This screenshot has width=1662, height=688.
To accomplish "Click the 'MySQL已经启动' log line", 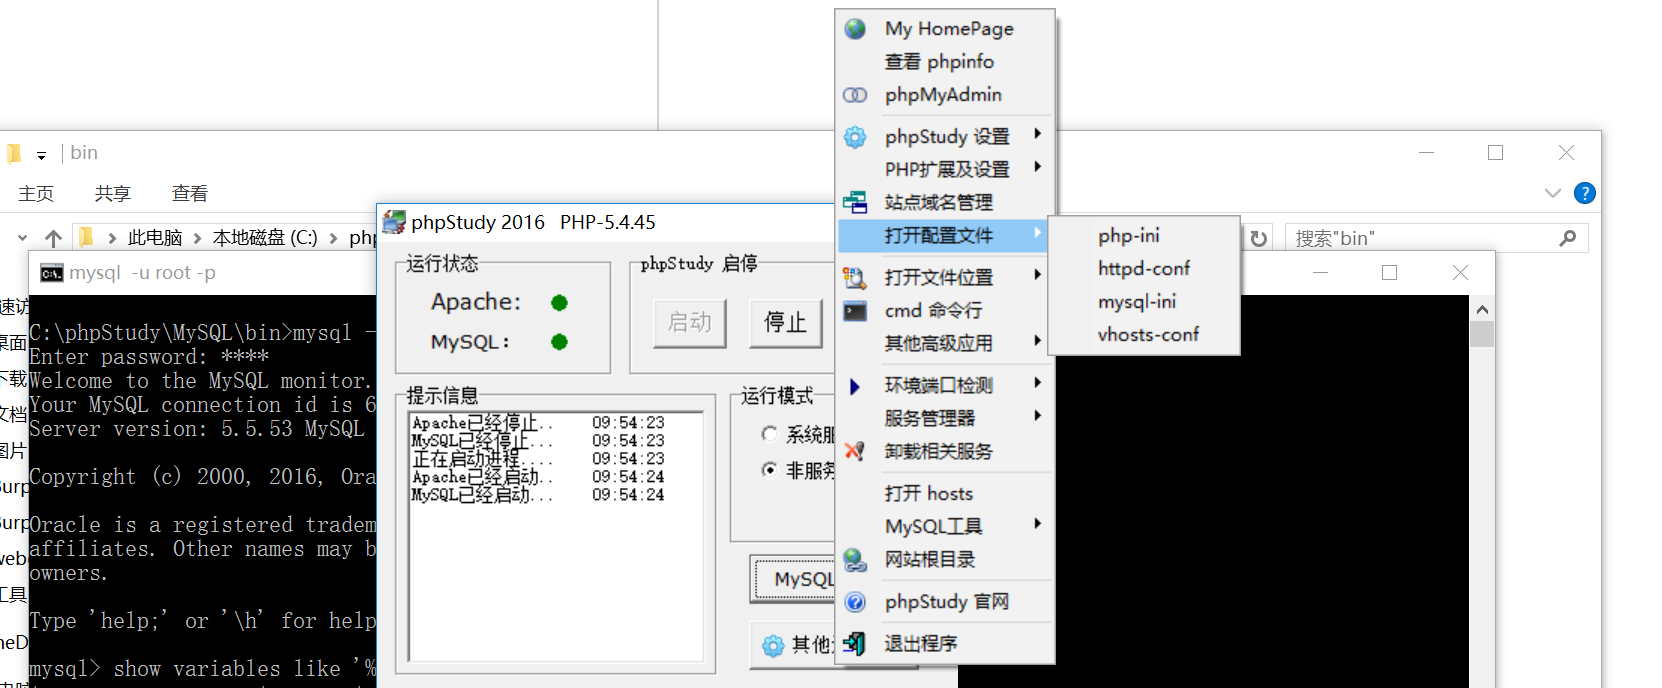I will point(538,495).
